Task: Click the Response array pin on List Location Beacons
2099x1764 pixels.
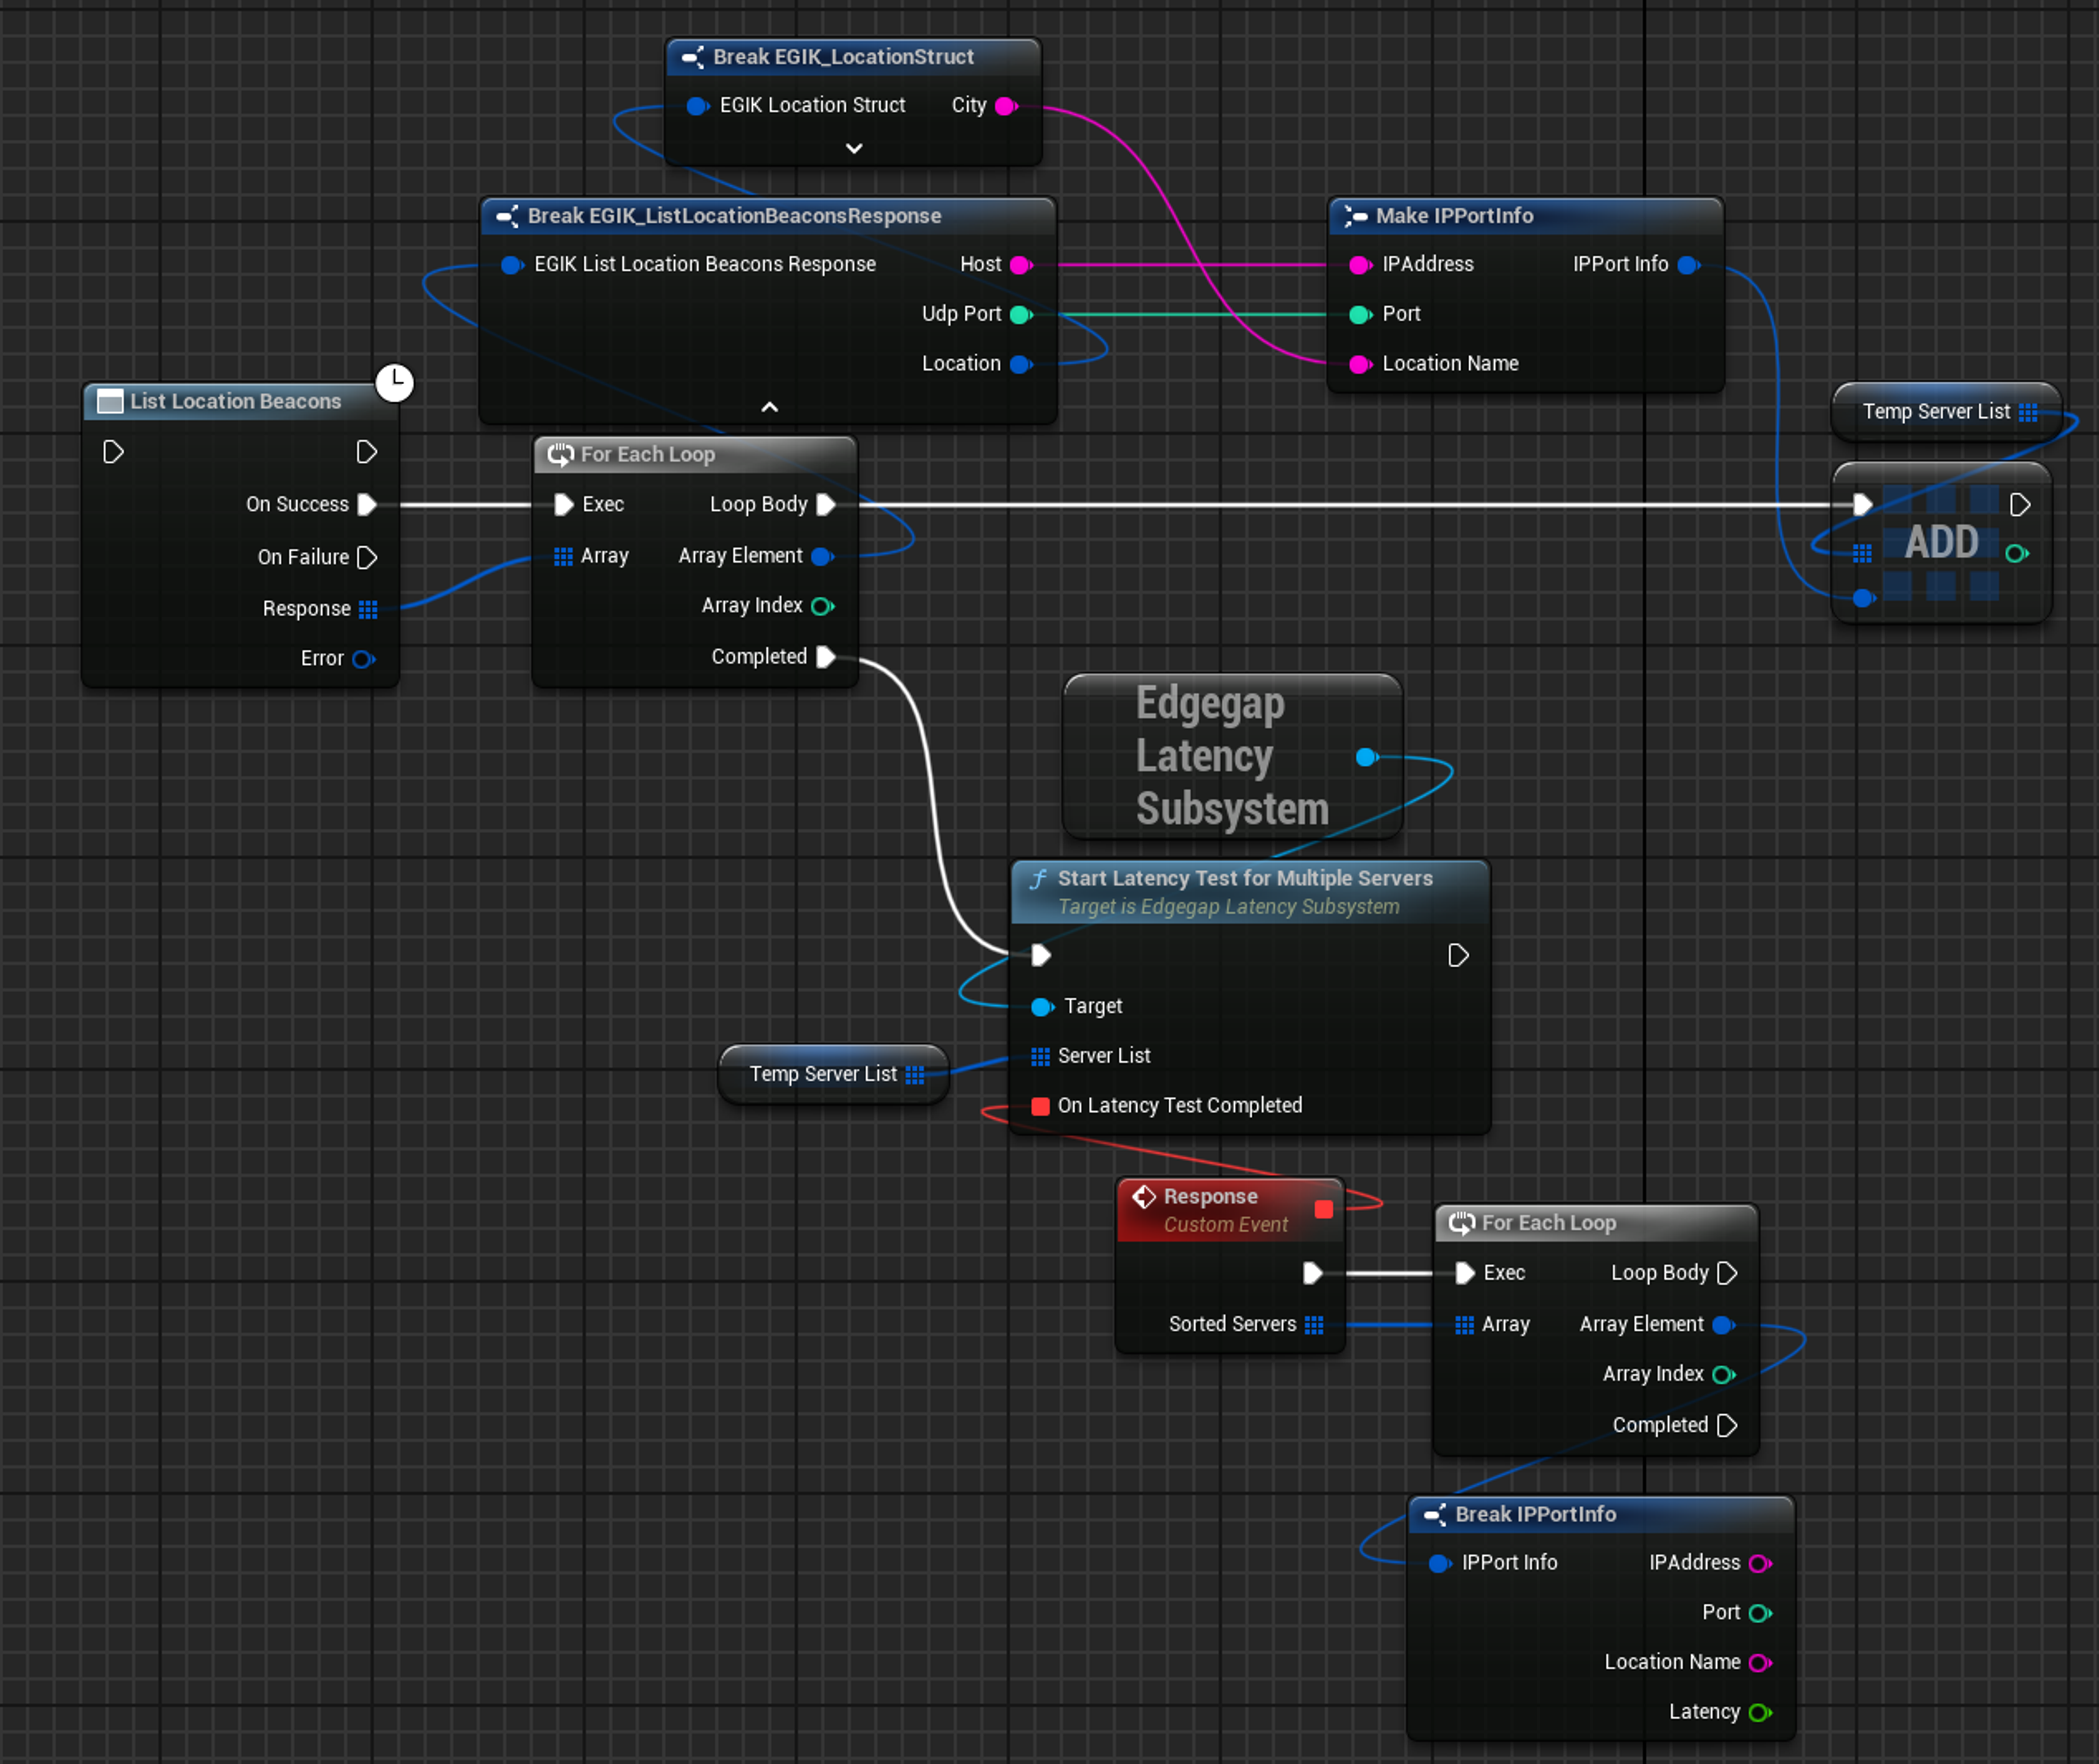Action: pos(368,609)
